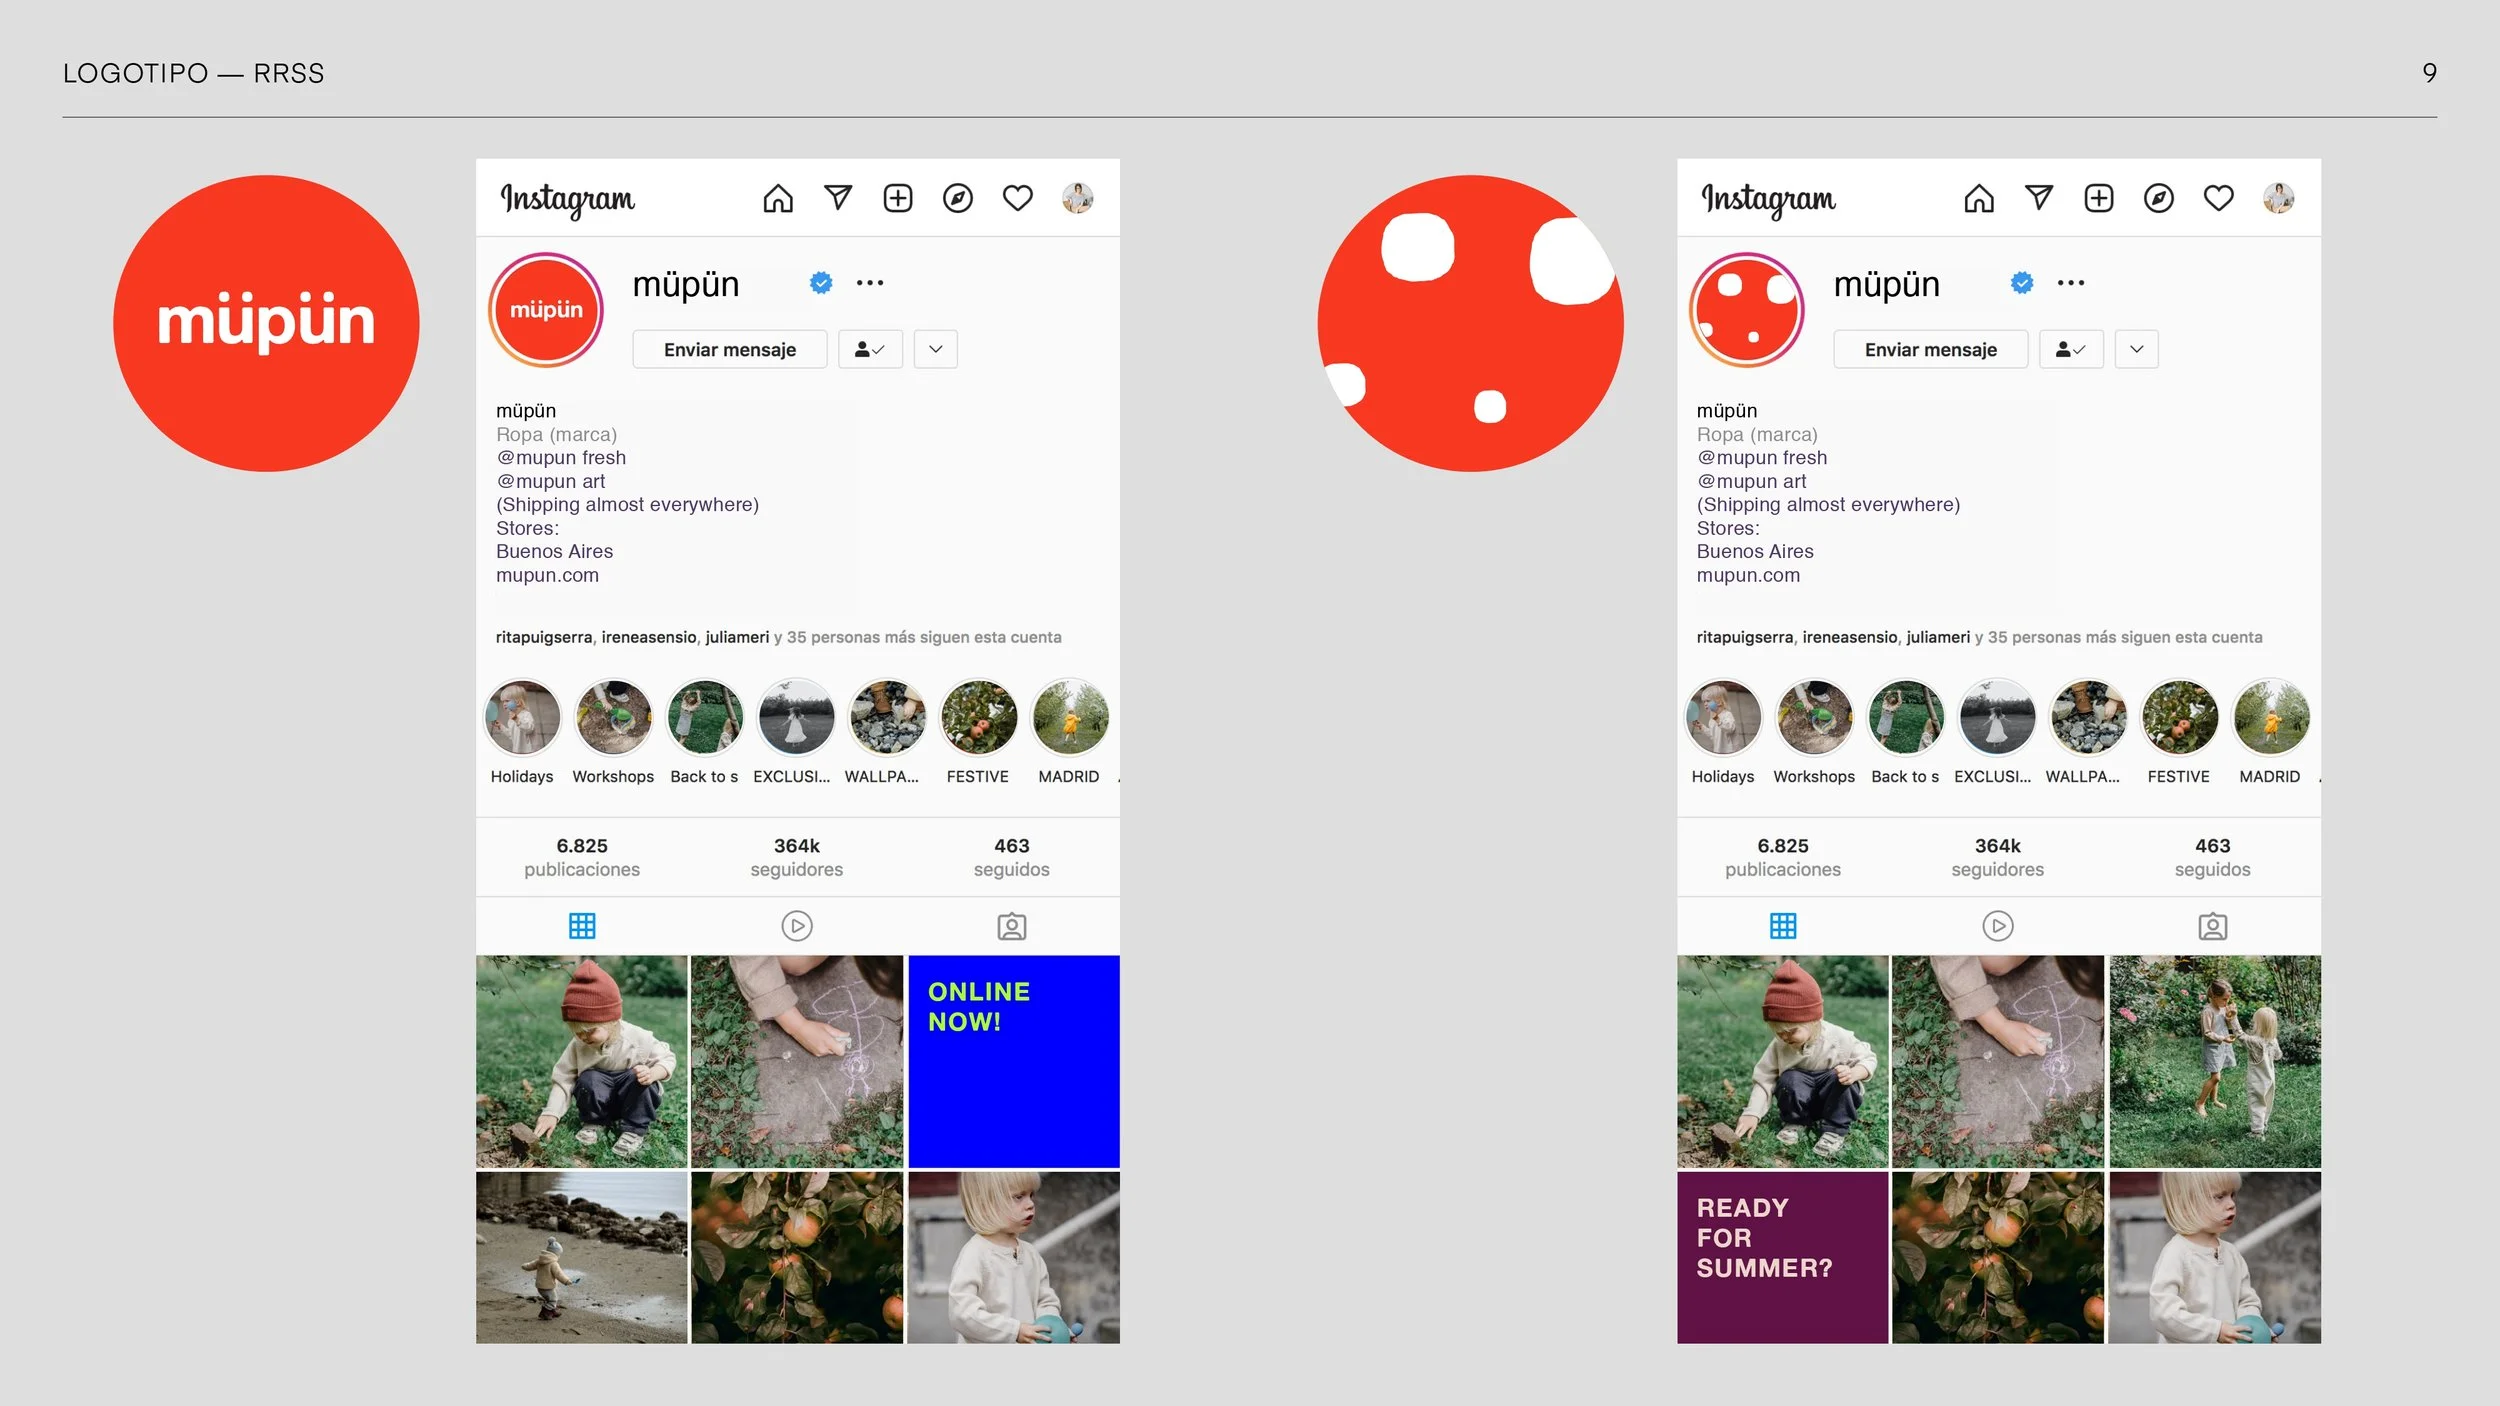Click Enviar mensaje button in right mockup

click(1931, 349)
